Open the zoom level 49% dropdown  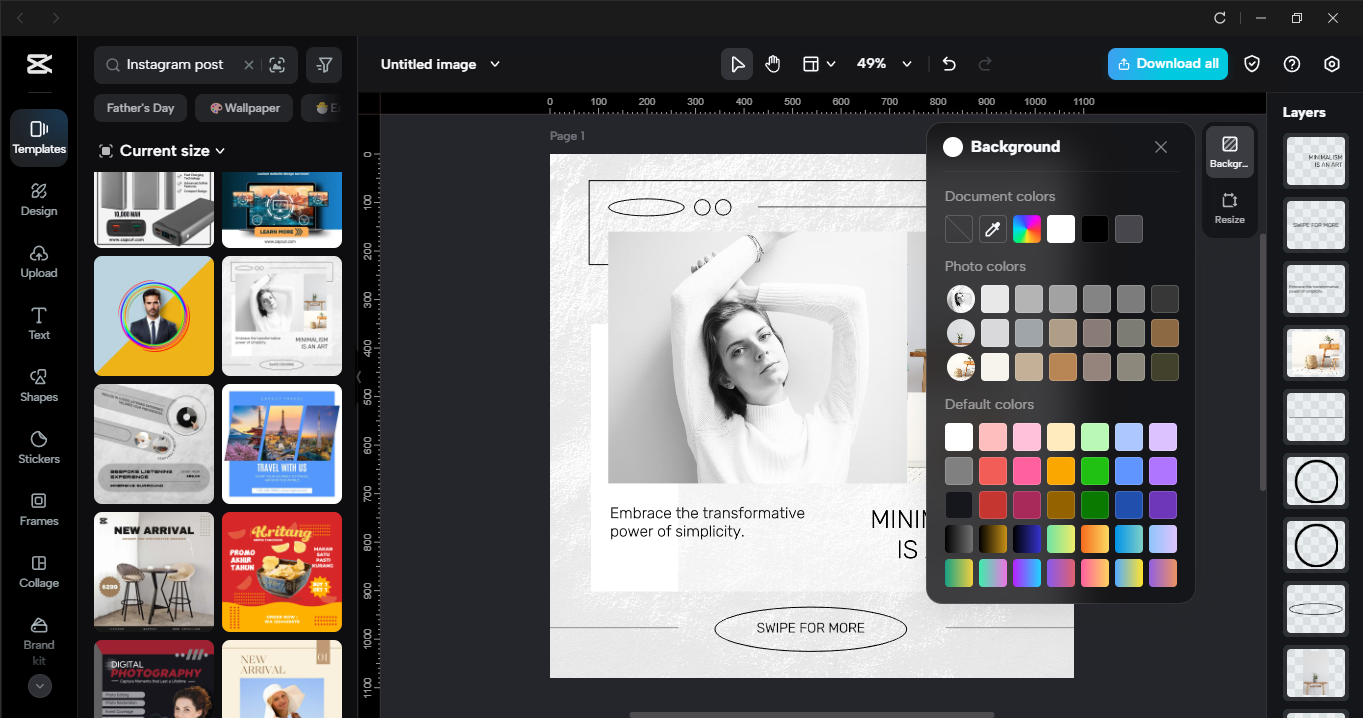[884, 63]
